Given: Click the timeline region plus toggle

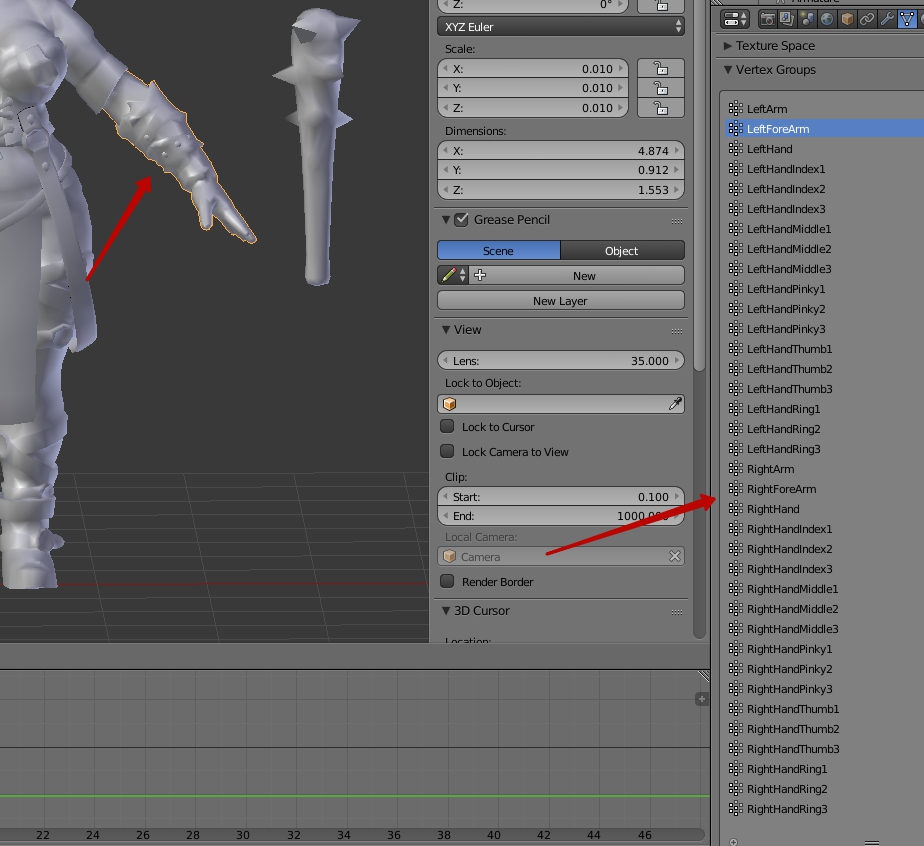Looking at the screenshot, I should (701, 699).
